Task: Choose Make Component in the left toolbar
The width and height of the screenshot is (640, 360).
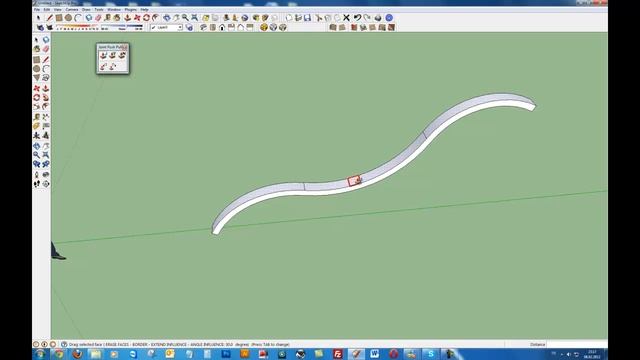Action: (x=46, y=40)
